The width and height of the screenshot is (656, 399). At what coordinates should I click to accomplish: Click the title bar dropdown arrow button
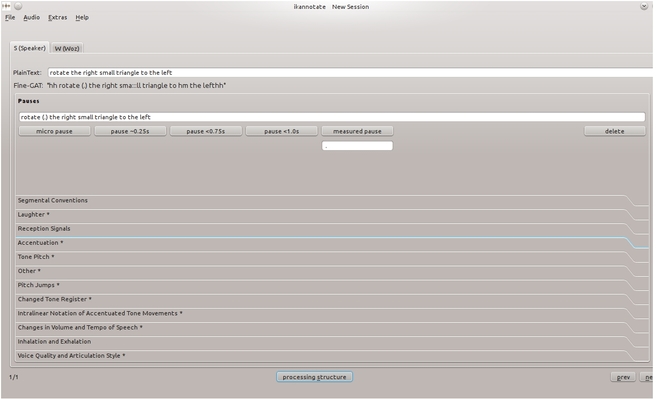(644, 6)
